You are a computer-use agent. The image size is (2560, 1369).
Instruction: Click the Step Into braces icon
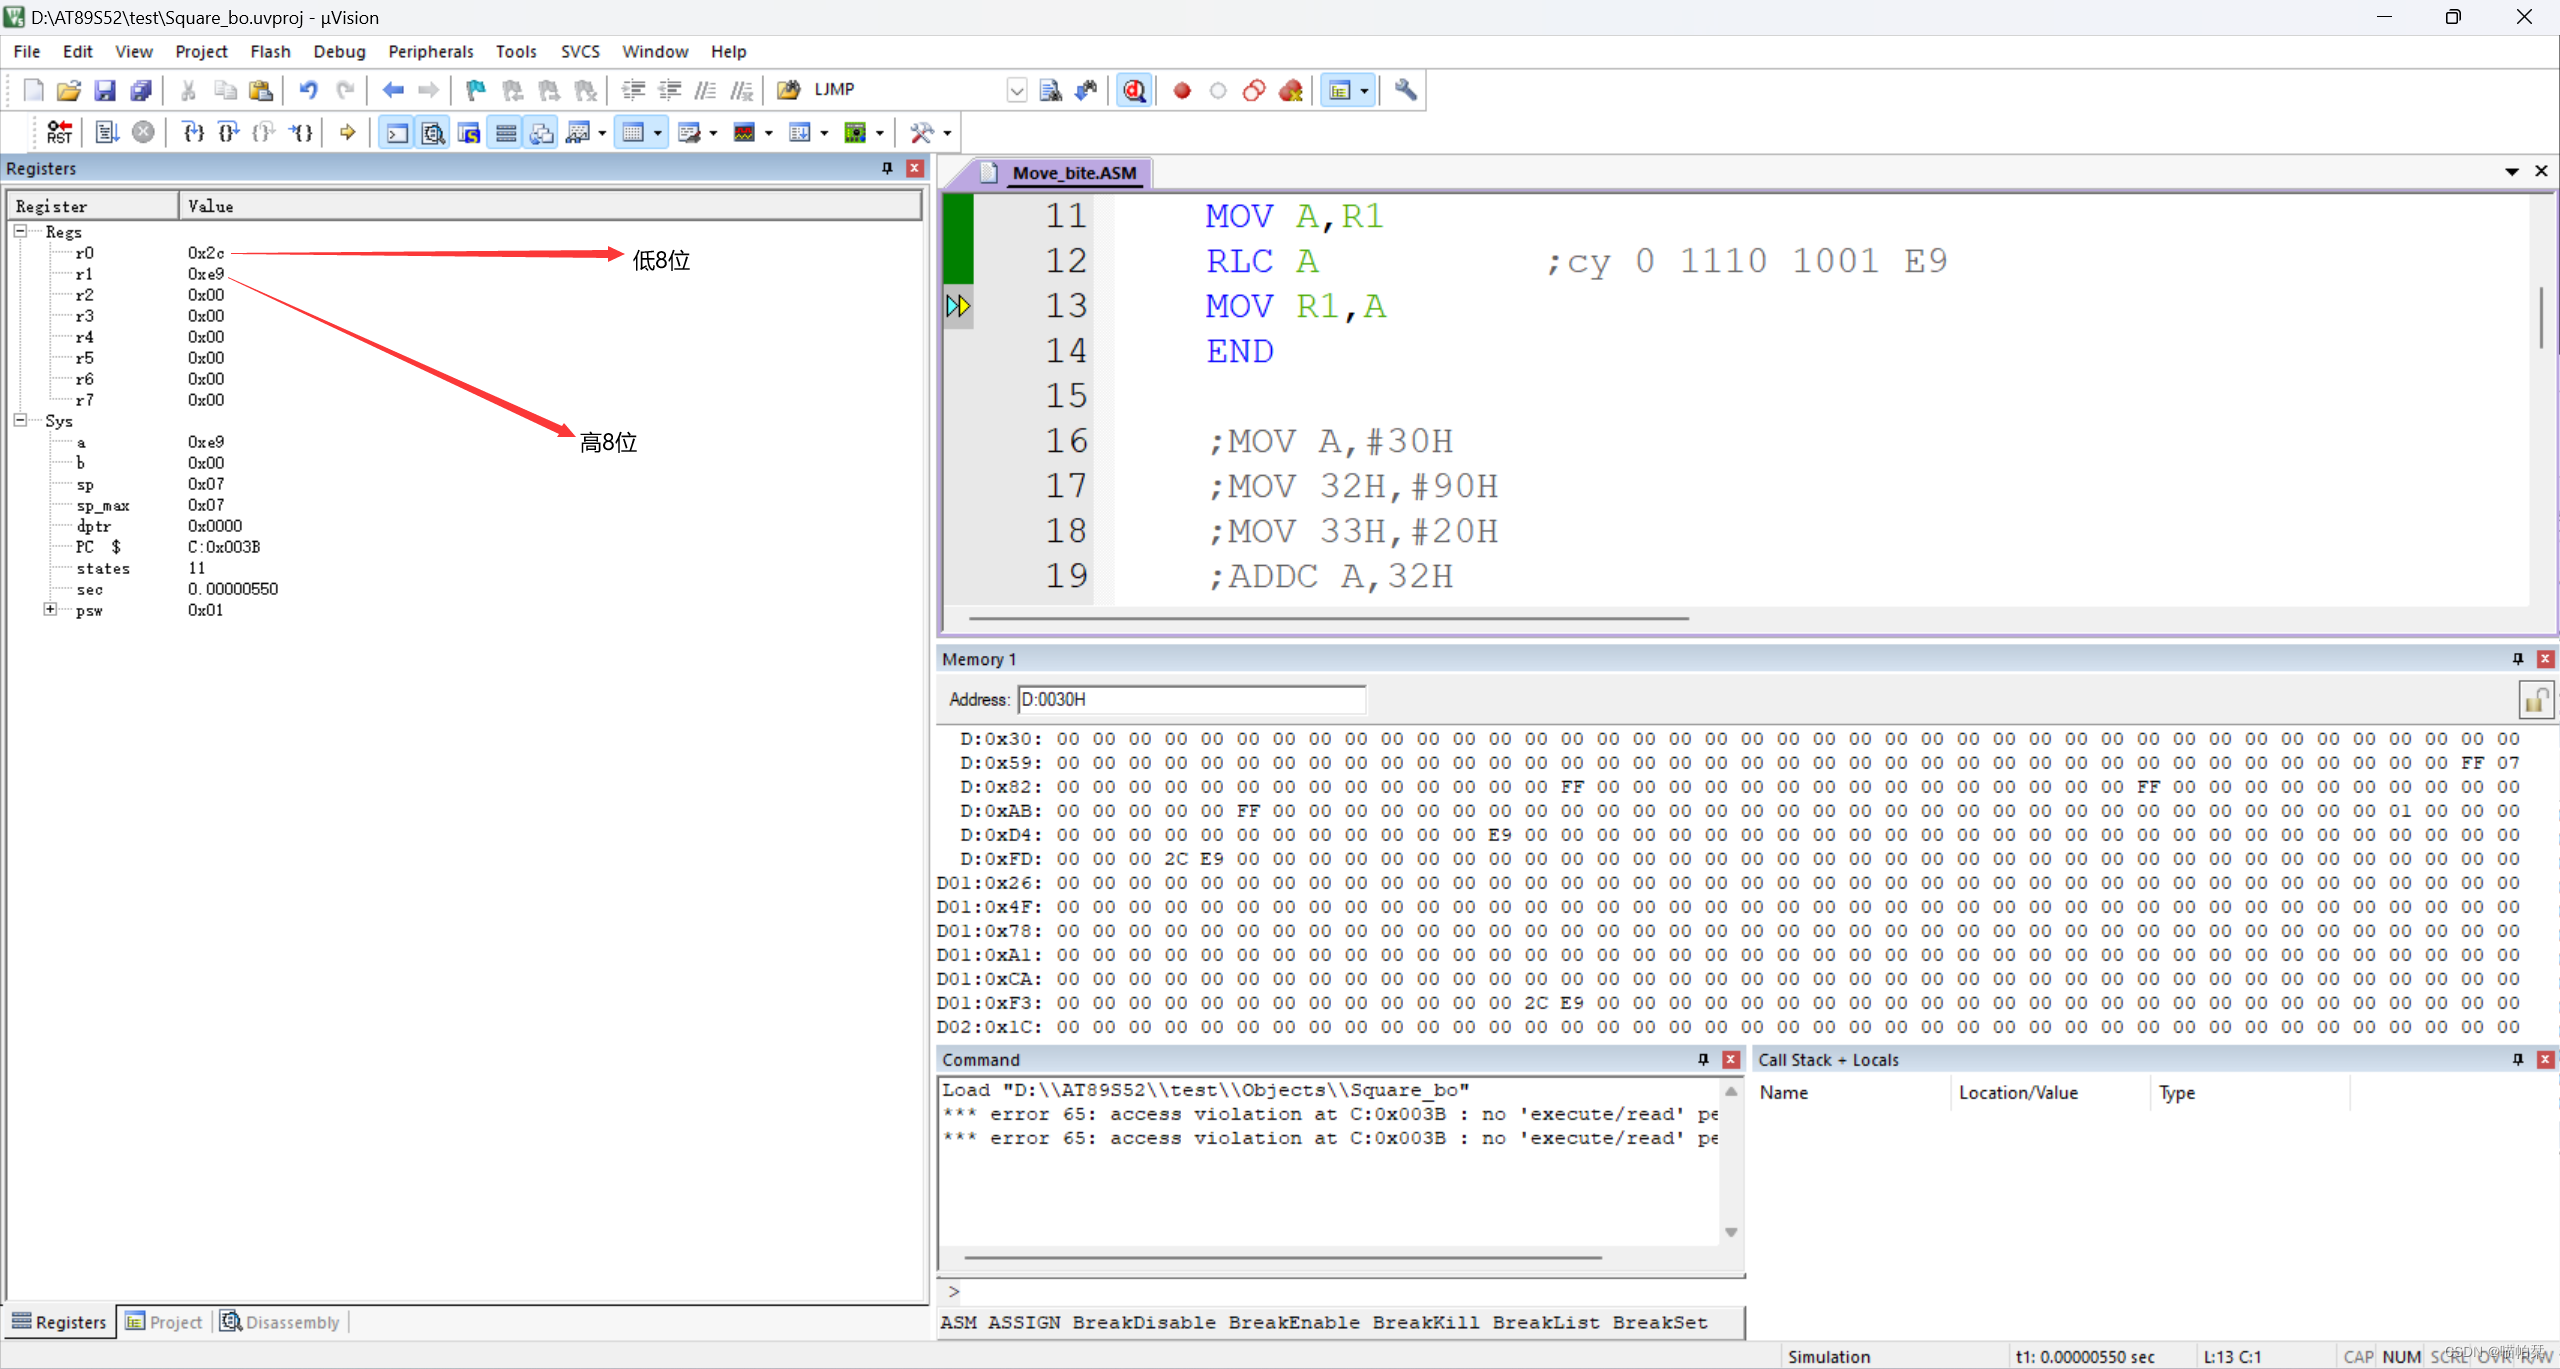click(193, 132)
